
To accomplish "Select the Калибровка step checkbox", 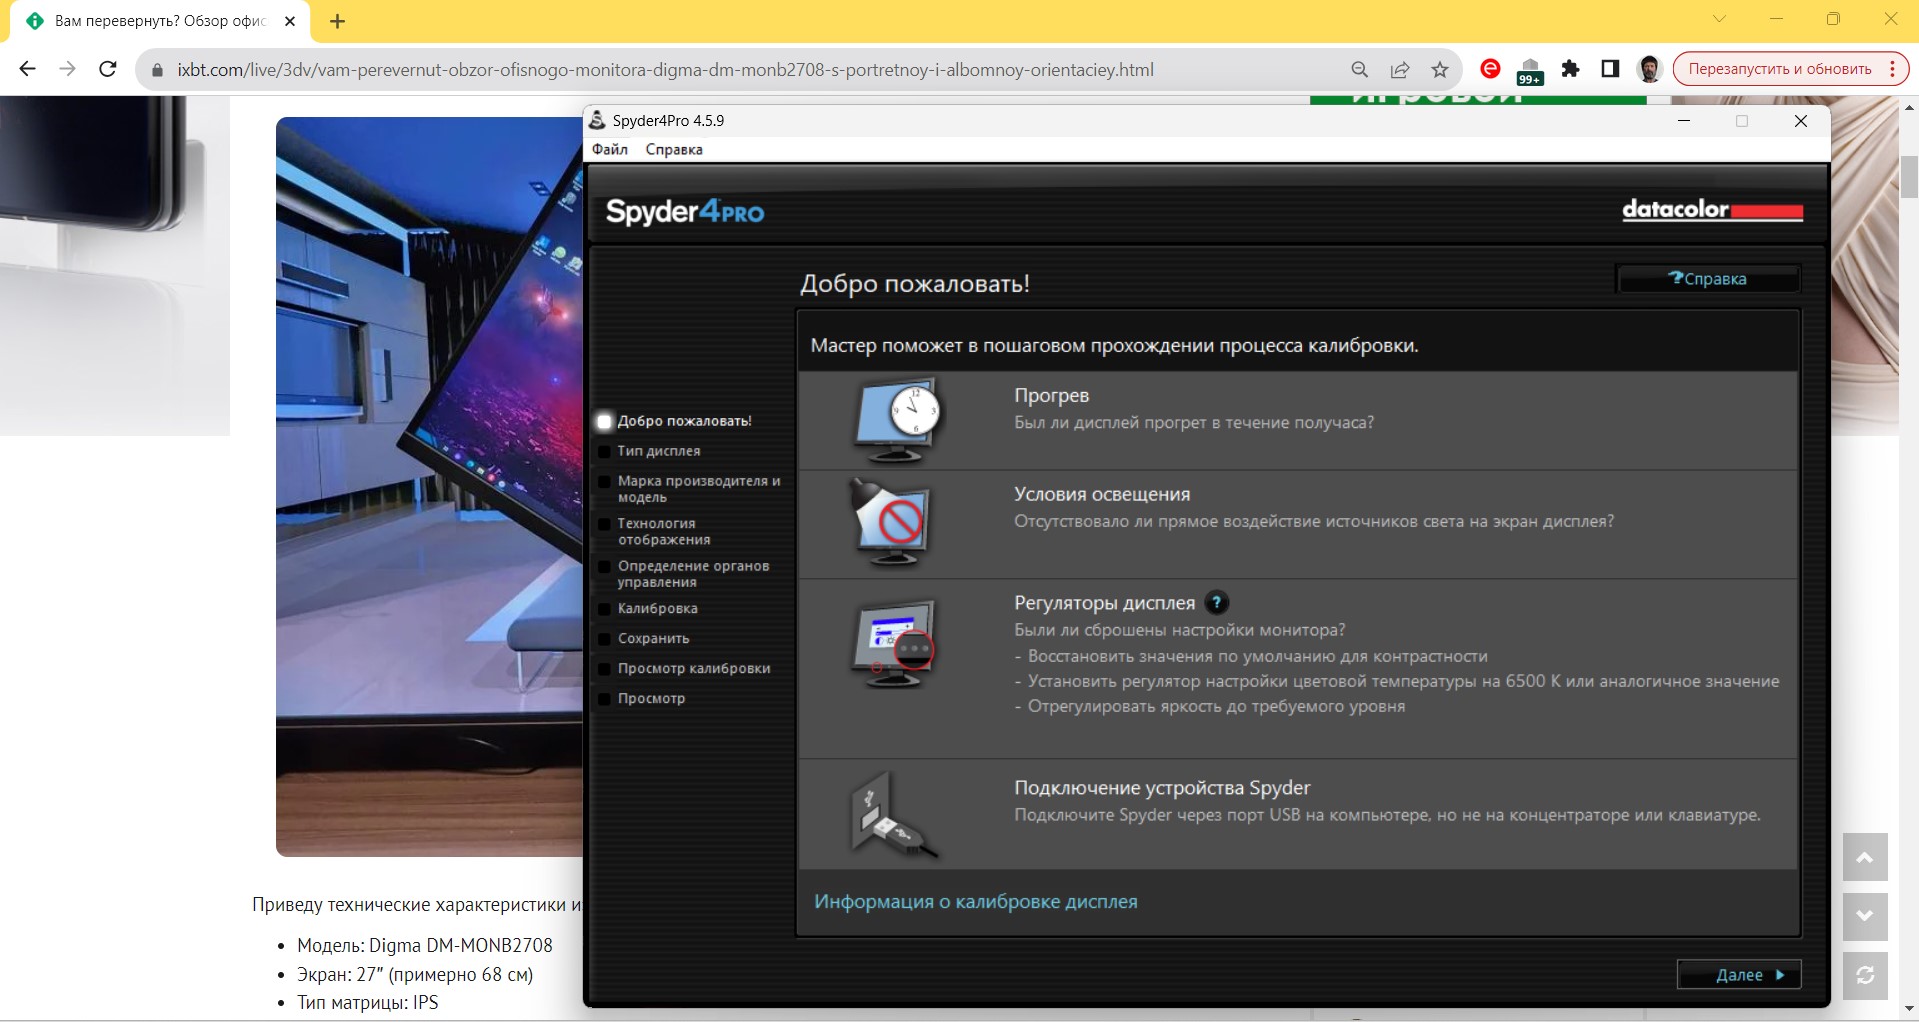I will point(604,609).
